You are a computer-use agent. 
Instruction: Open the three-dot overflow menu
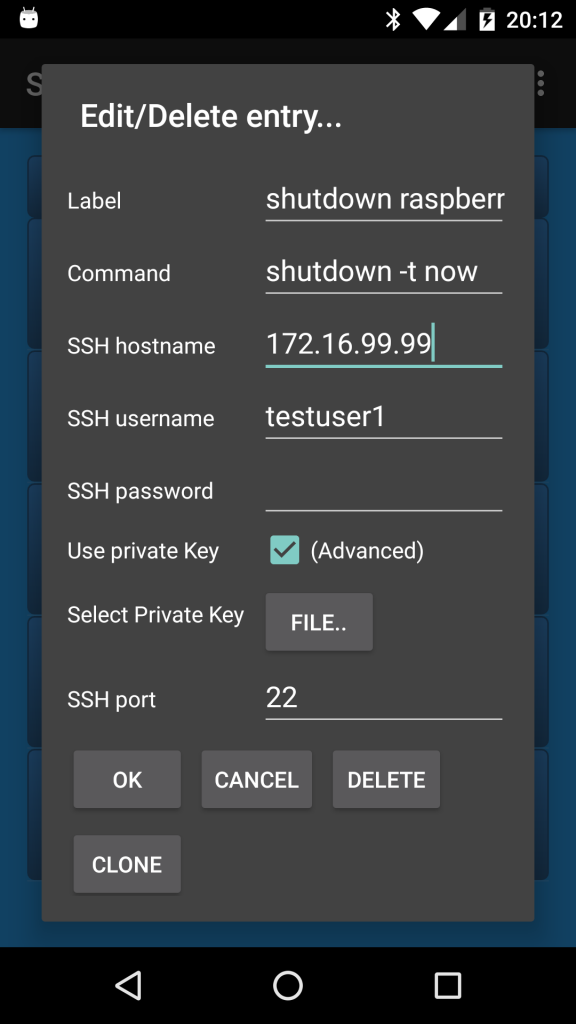(539, 83)
